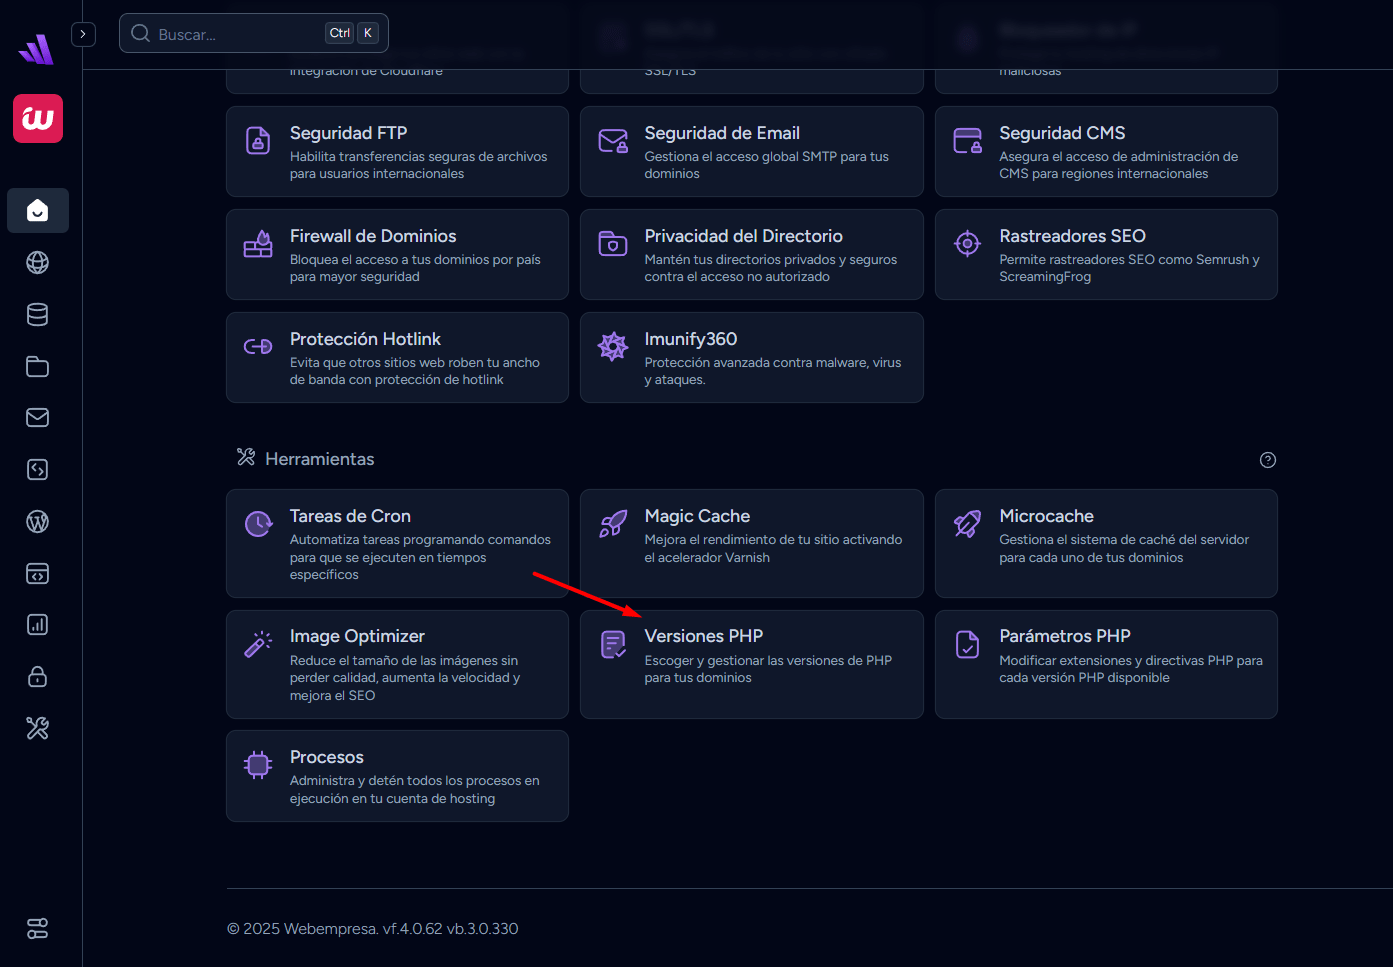Click the 2025 Webempresa version footer text

tap(373, 929)
